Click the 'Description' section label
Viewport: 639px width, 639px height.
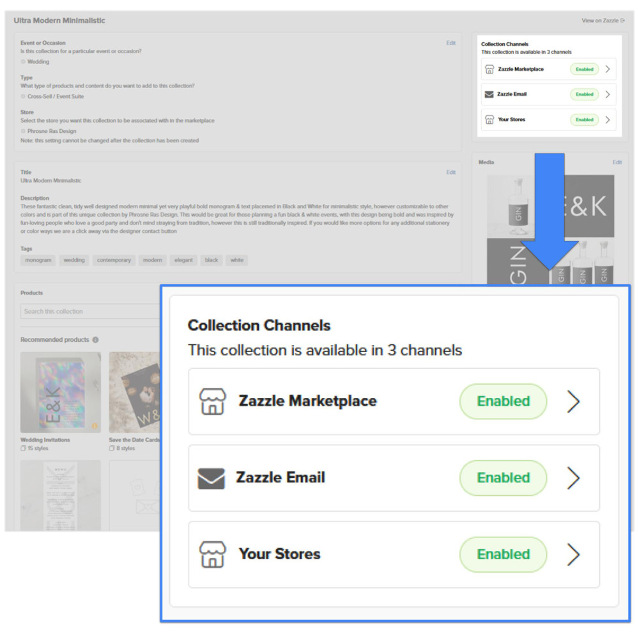coord(35,198)
